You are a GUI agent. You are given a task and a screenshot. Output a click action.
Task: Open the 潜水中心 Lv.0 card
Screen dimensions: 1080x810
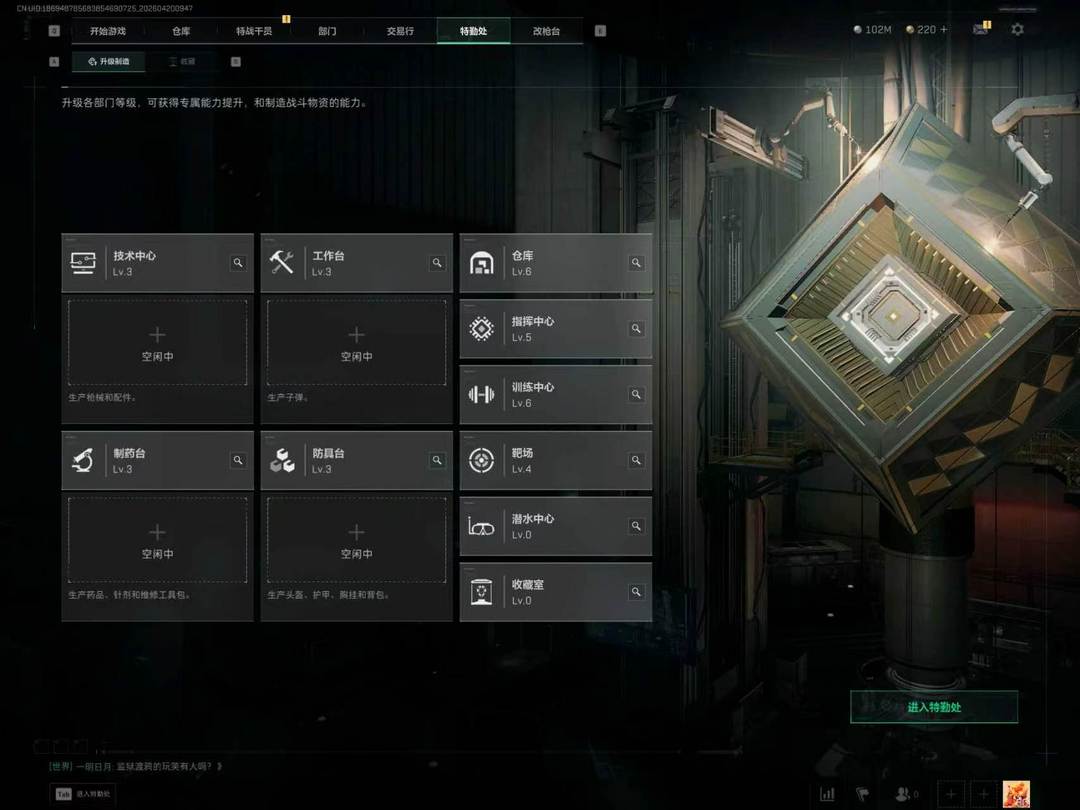coord(556,526)
